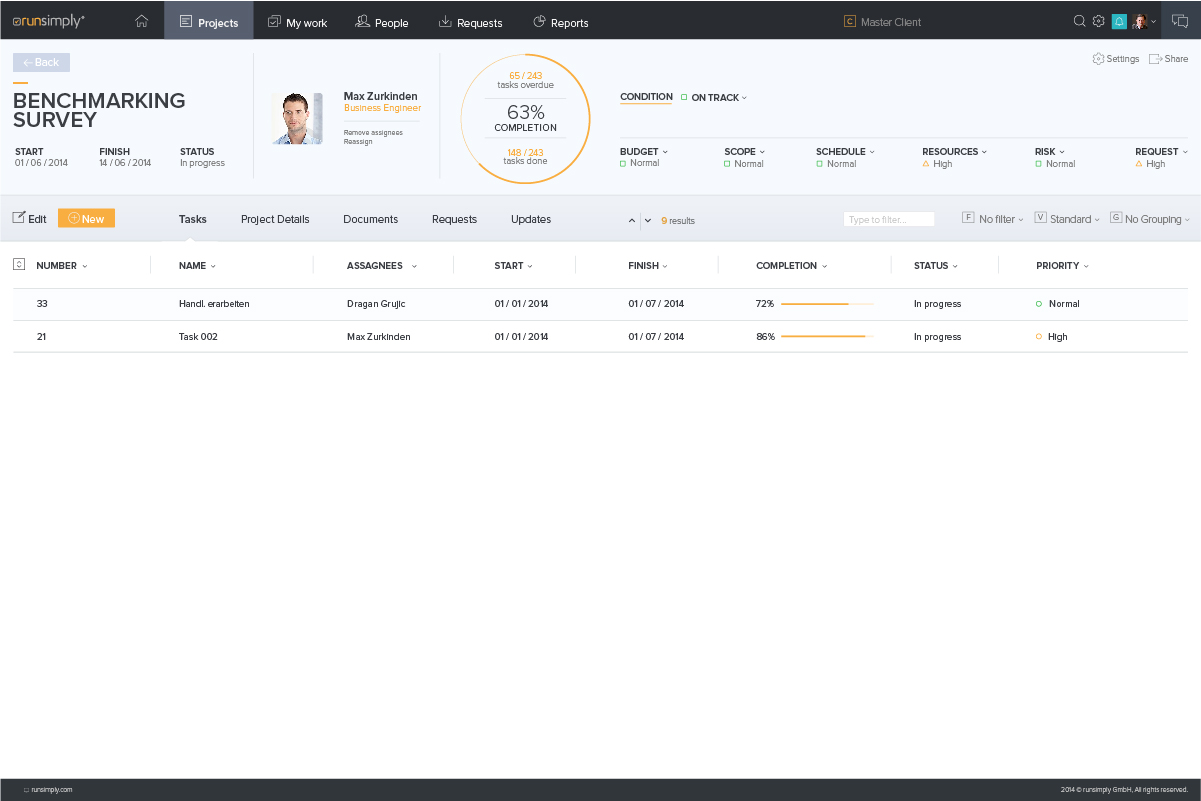Click the Back button
The height and width of the screenshot is (801, 1201).
[41, 62]
